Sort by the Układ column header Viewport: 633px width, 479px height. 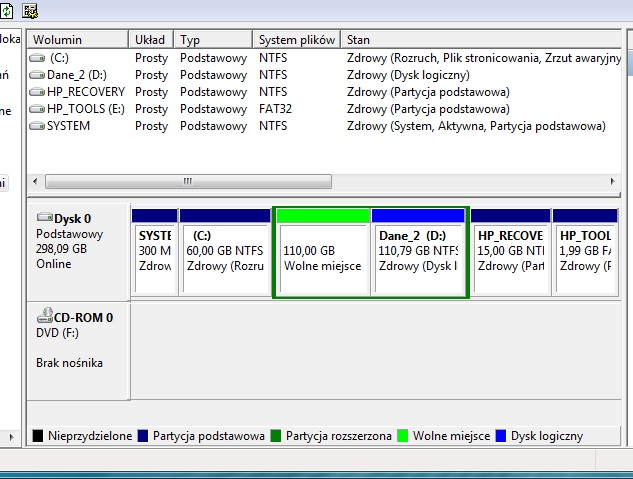[151, 40]
